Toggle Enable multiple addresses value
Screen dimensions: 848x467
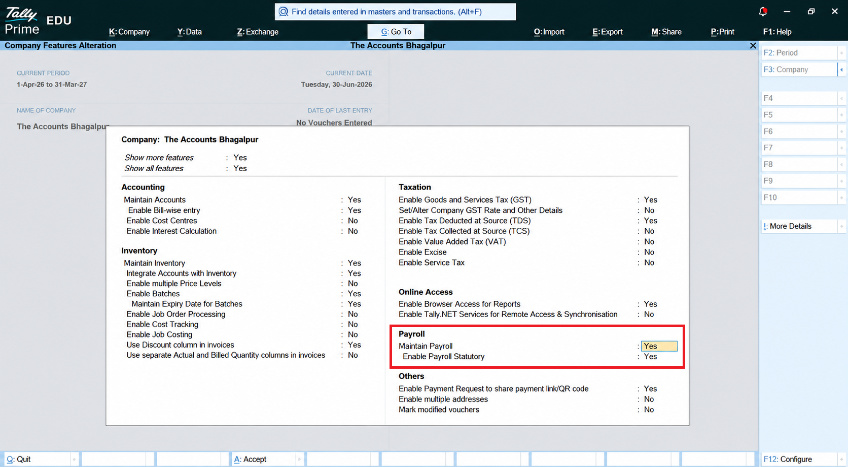point(649,399)
